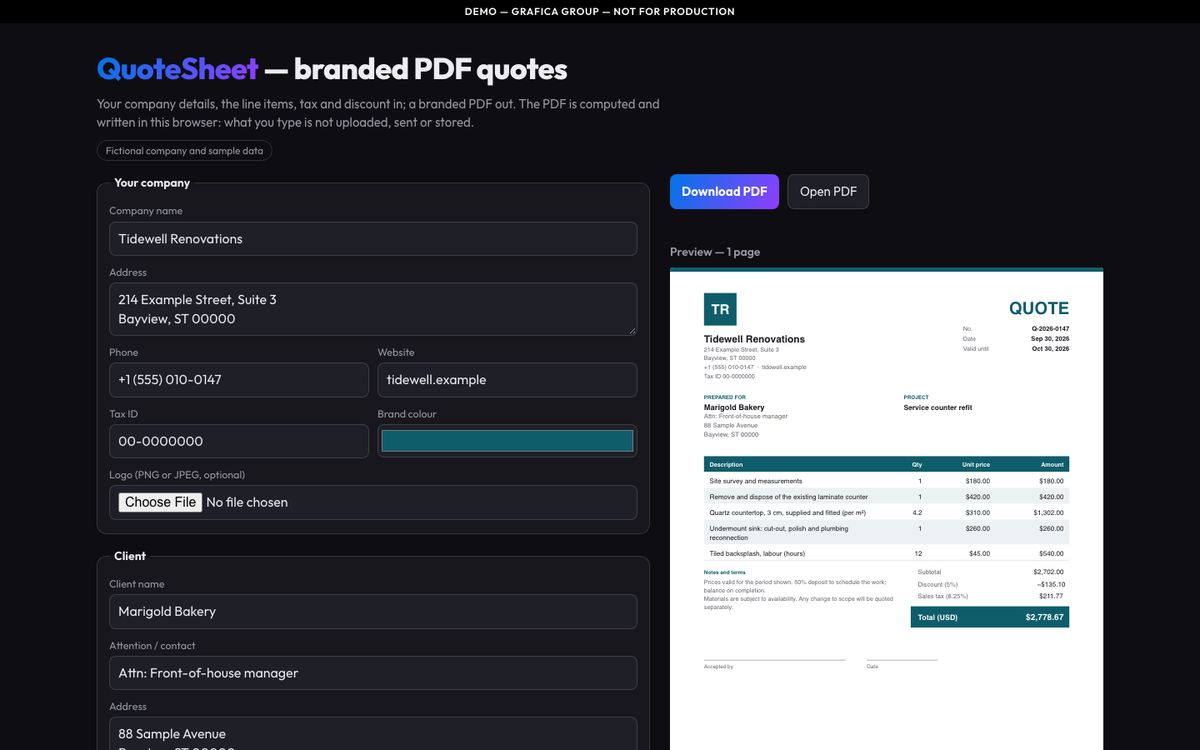Click quote number Q-2026-0147 in preview
The width and height of the screenshot is (1200, 750).
point(1050,329)
